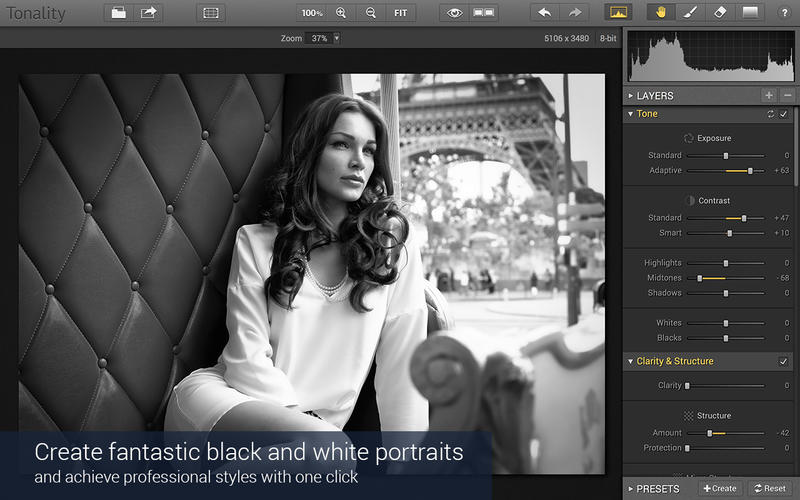
Task: Toggle the histogram display button
Action: click(619, 13)
